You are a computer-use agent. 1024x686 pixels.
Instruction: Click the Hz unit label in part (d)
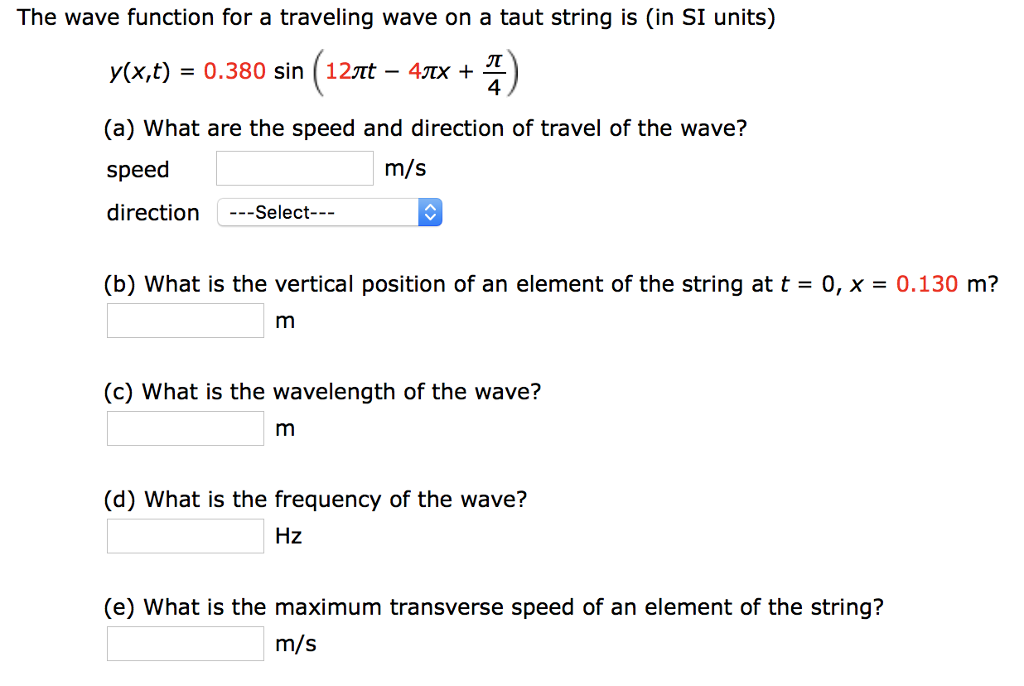pos(288,536)
